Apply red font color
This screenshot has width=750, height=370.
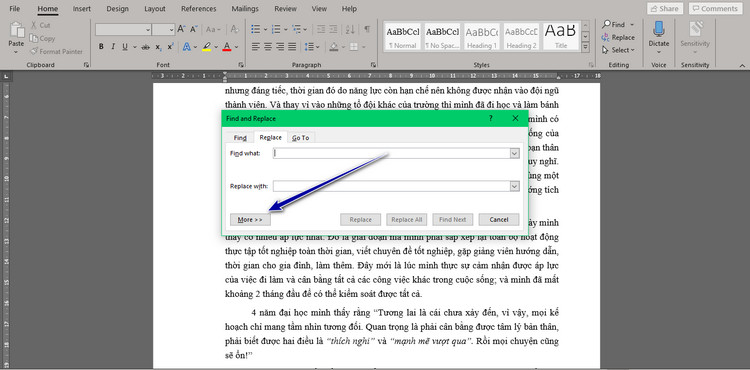(227, 47)
